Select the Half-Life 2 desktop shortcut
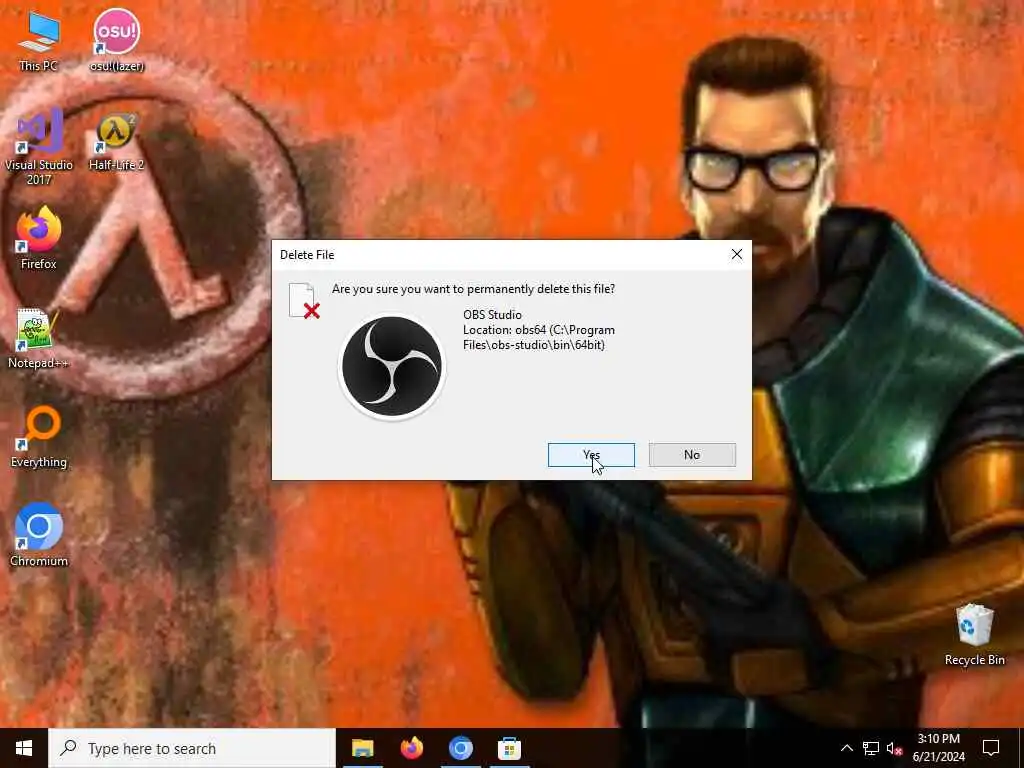1024x768 pixels. (116, 141)
